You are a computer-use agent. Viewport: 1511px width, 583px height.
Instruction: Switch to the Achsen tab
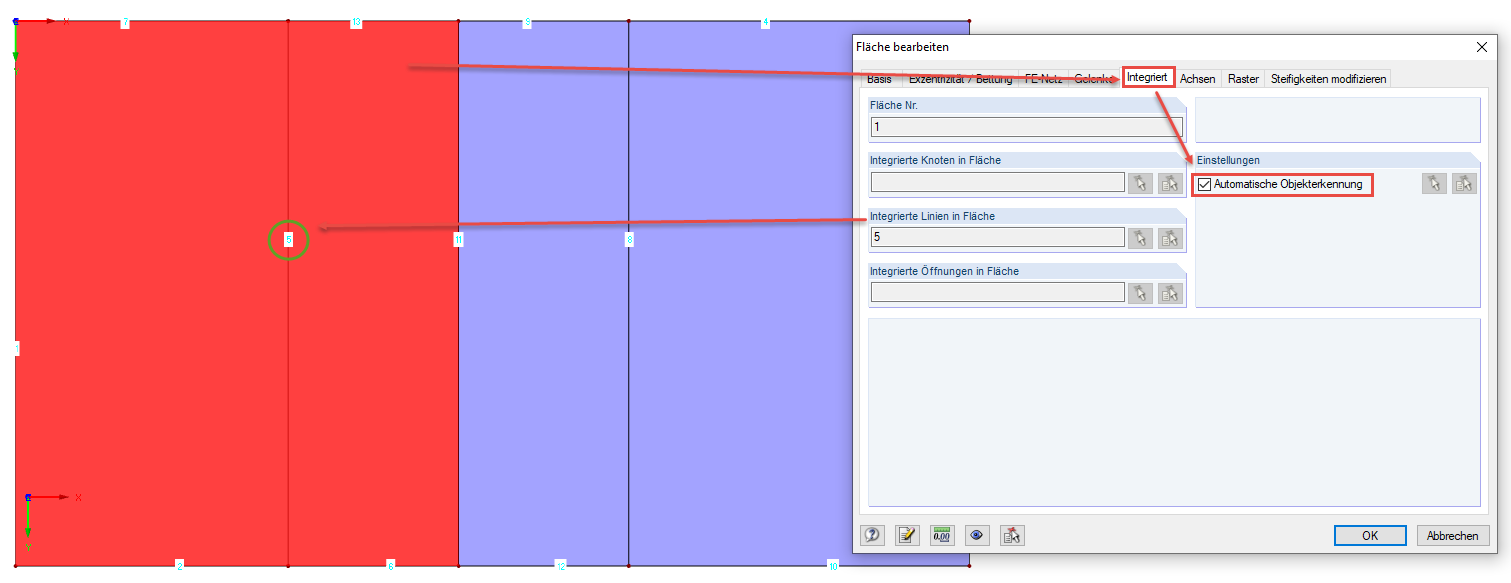[x=1197, y=79]
